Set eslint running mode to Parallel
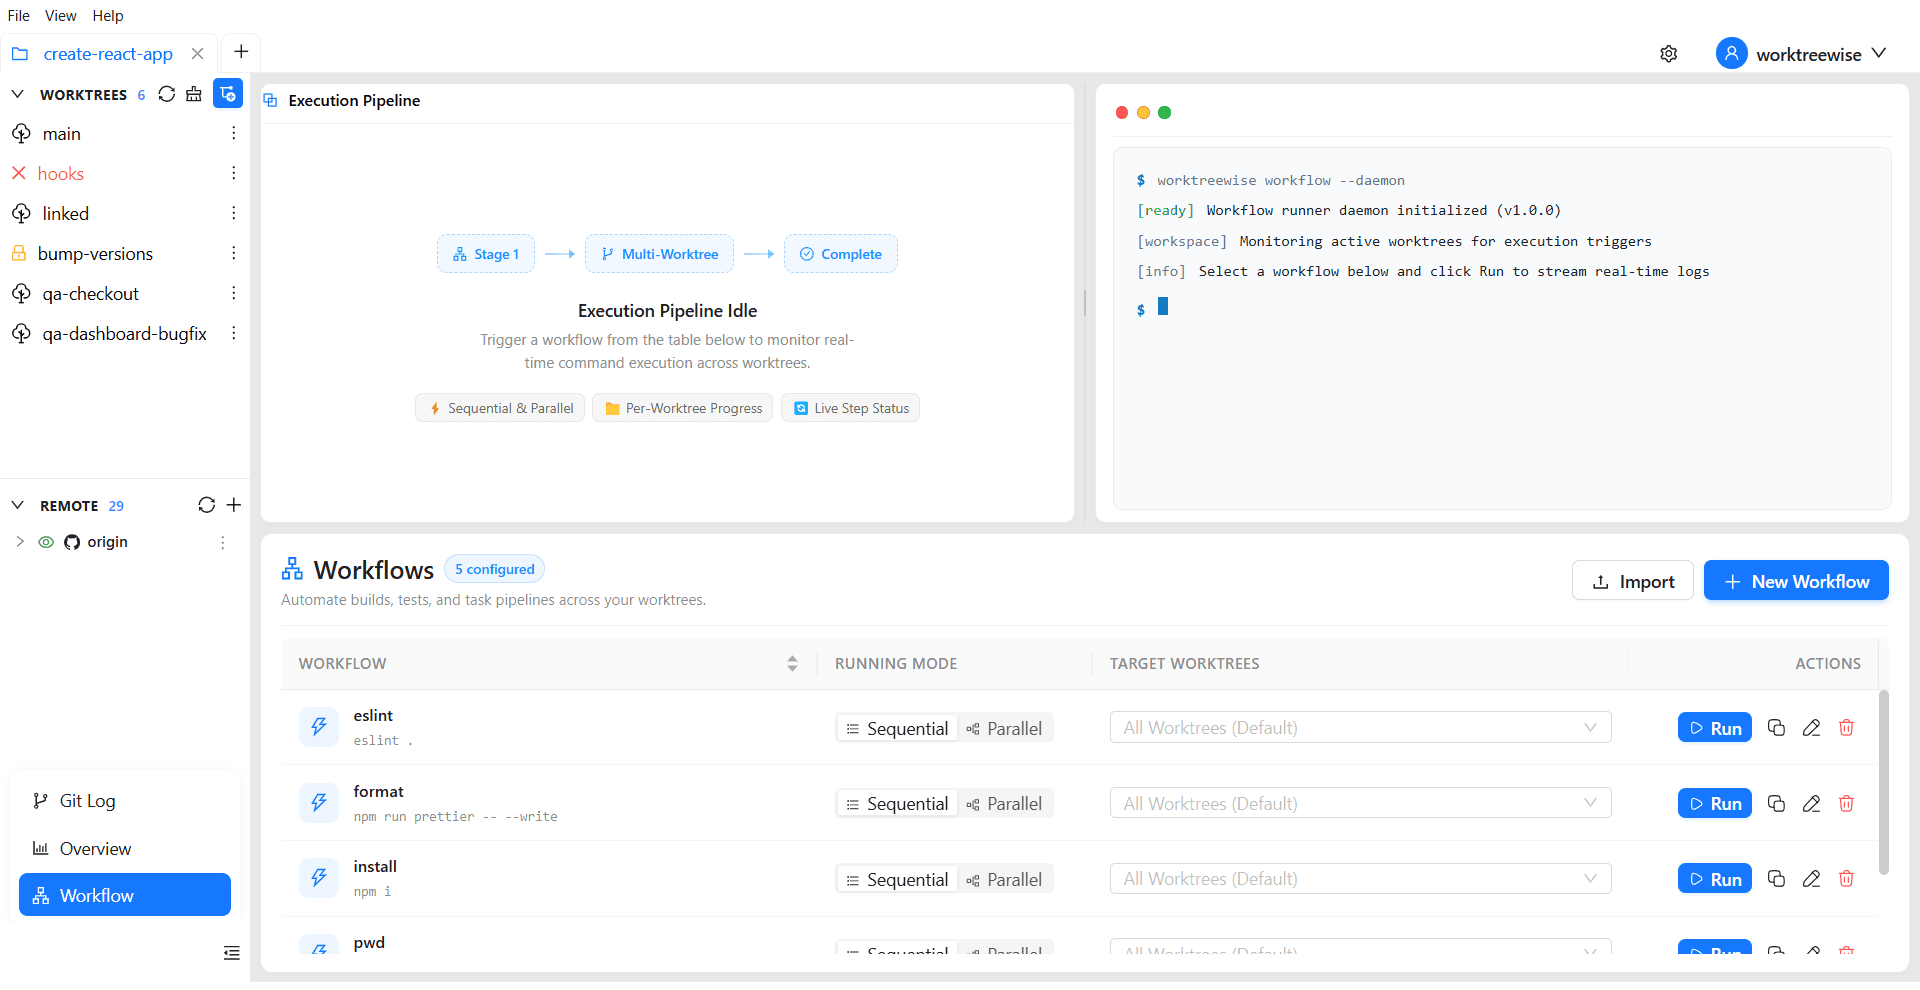1920x990 pixels. (x=1004, y=729)
